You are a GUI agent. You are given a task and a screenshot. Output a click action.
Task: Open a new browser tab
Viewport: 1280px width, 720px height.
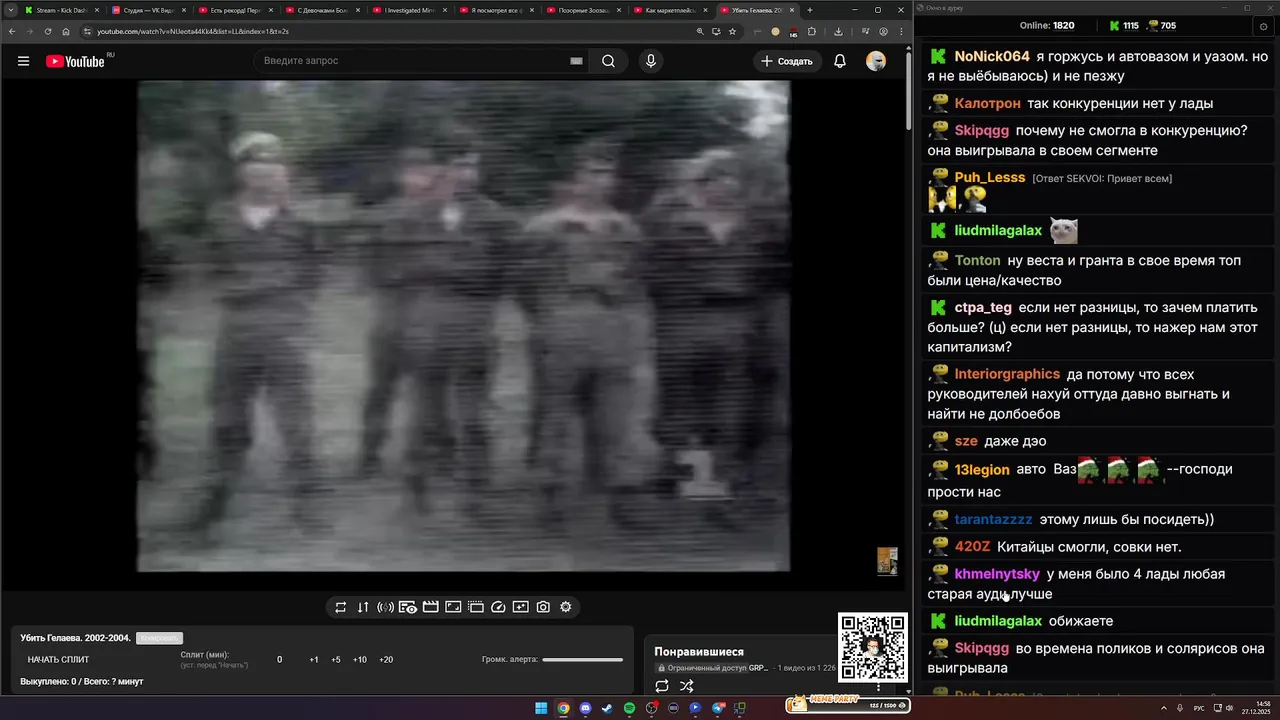coord(809,10)
